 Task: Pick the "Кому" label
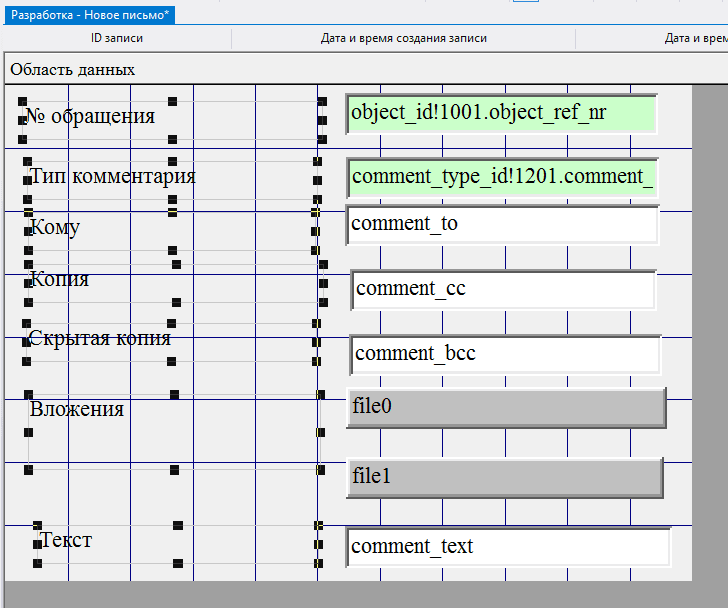coord(55,227)
